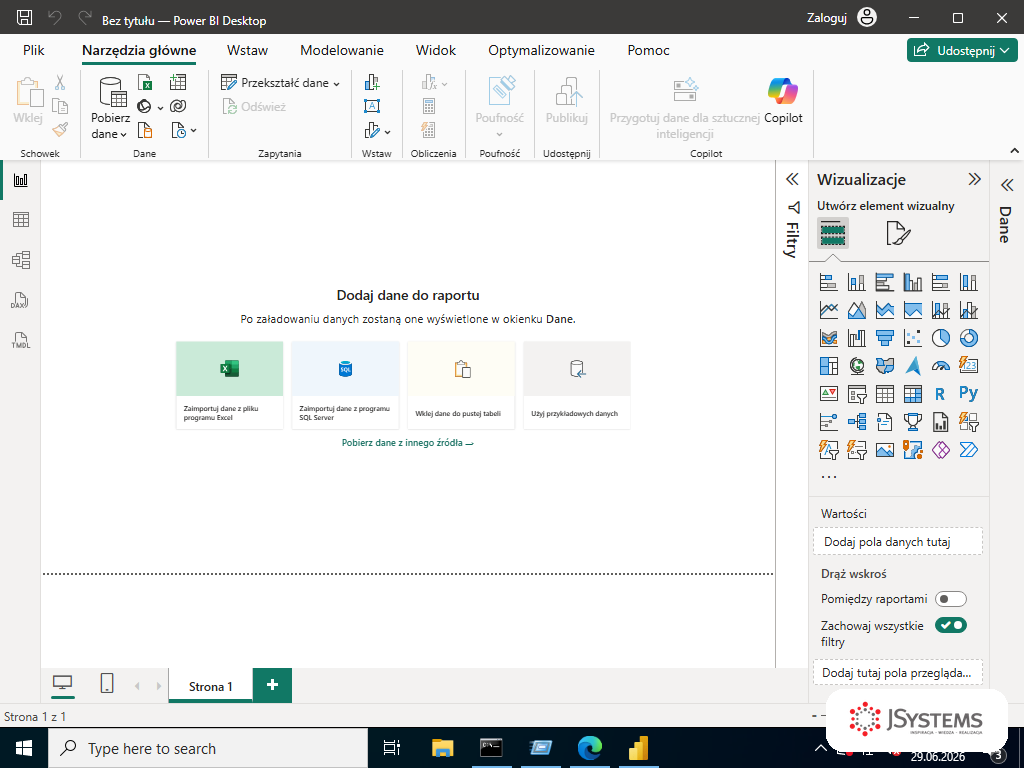1024x768 pixels.
Task: Click the Enter data table icon in the ribbon
Action: tap(178, 82)
